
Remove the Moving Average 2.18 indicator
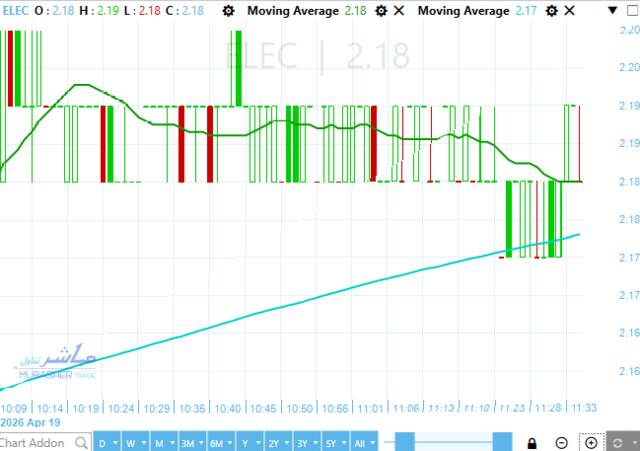[400, 10]
